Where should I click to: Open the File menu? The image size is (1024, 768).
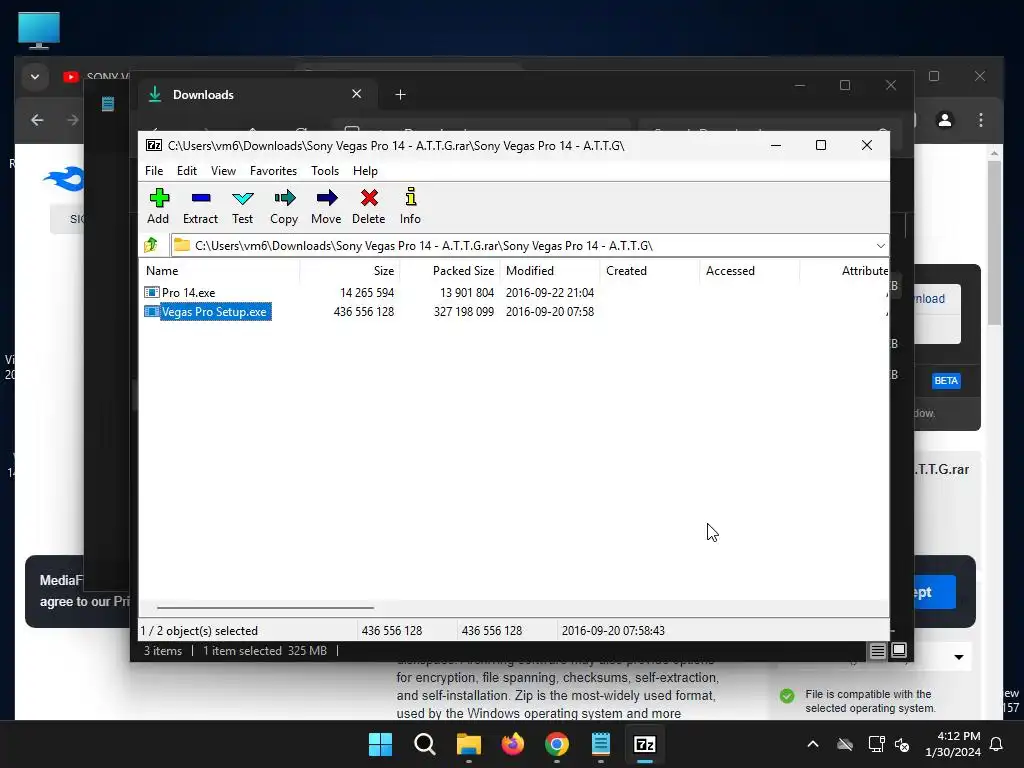coord(154,170)
